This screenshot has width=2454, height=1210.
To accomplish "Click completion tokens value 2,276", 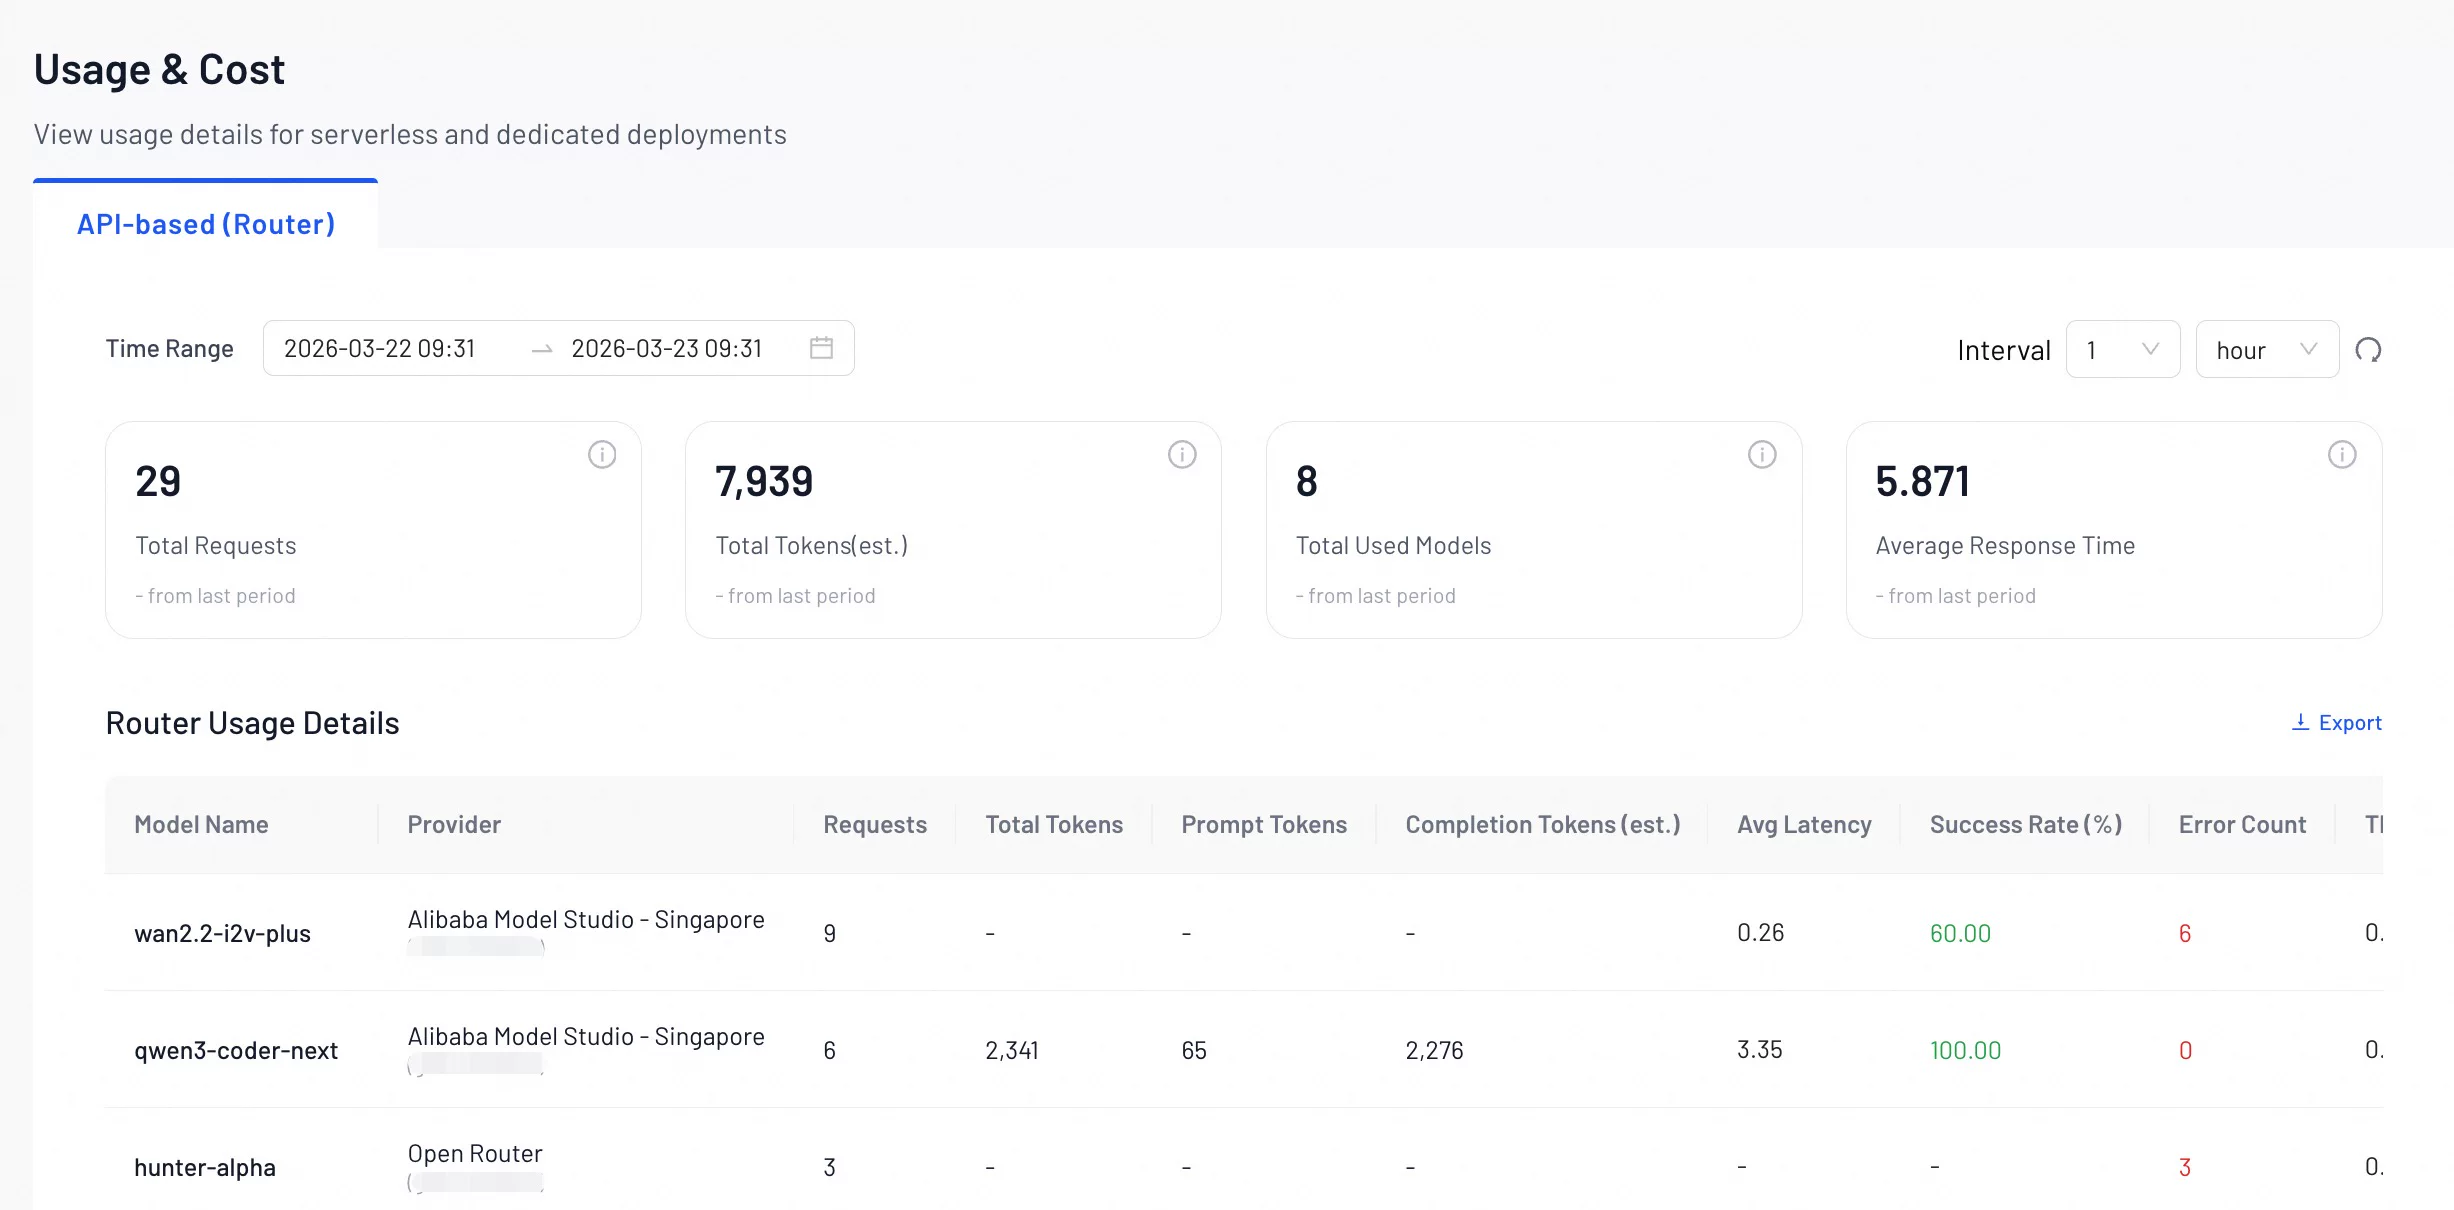I will pos(1434,1050).
